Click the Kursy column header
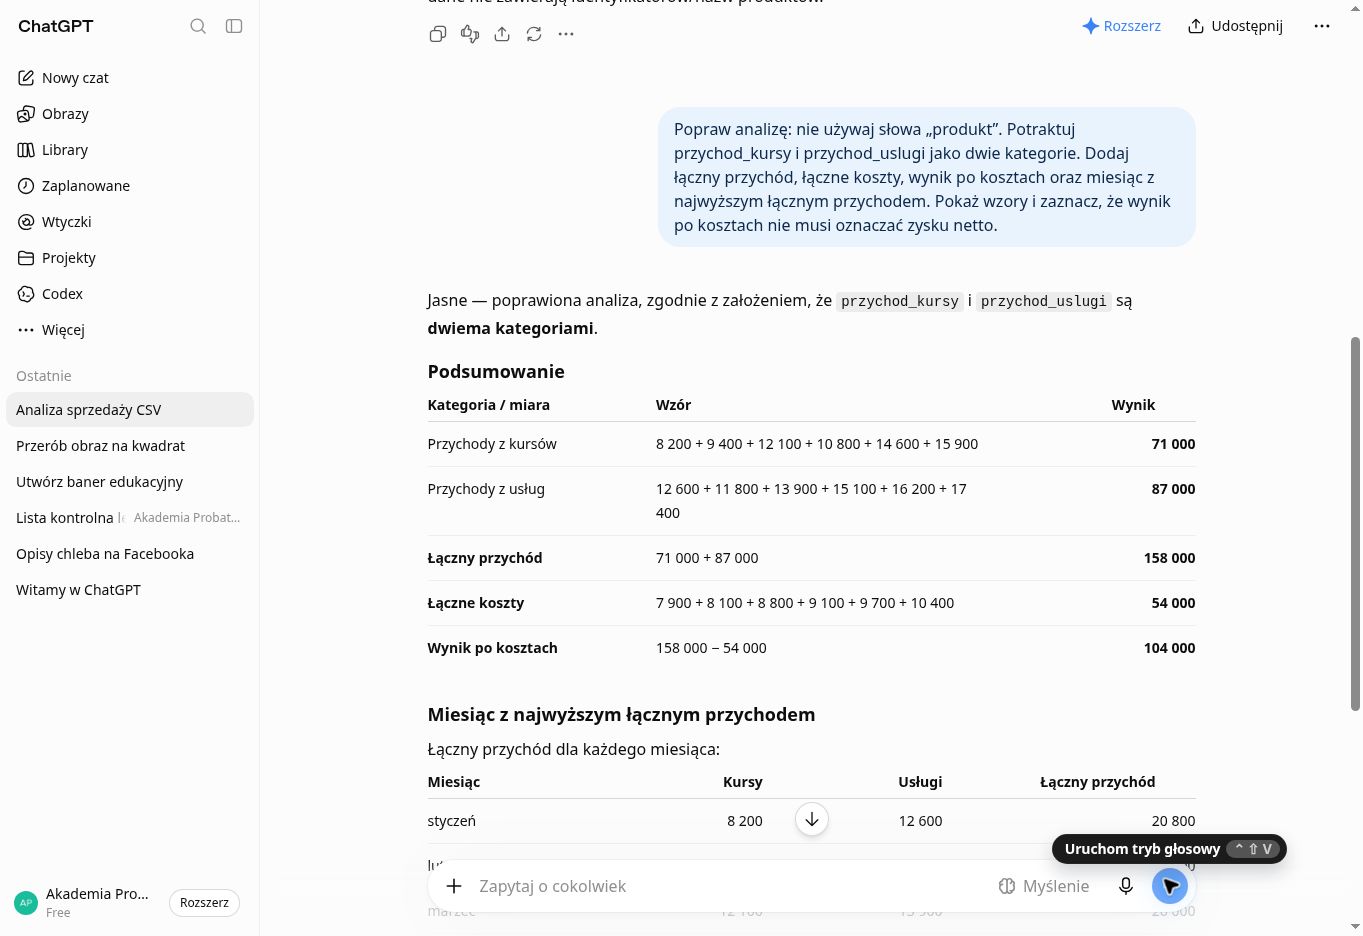1363x936 pixels. (x=743, y=782)
